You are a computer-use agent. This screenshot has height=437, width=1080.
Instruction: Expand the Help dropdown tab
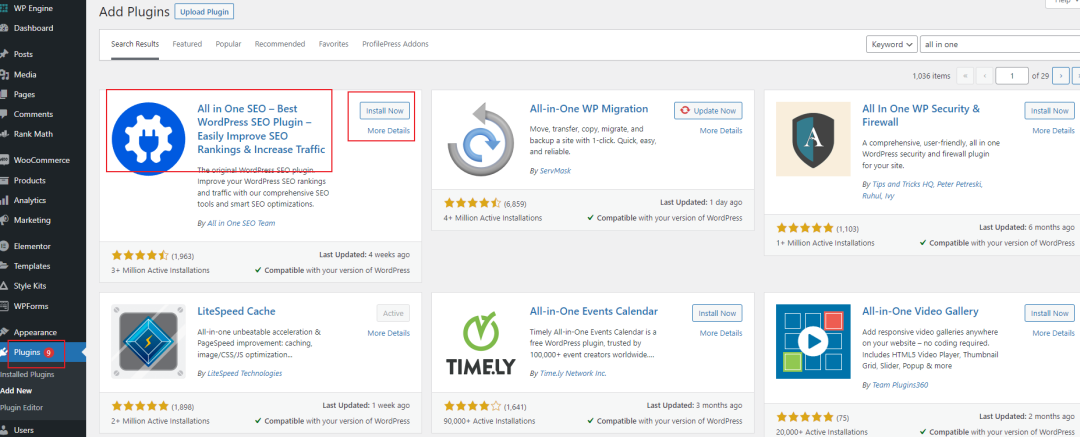(1060, 2)
